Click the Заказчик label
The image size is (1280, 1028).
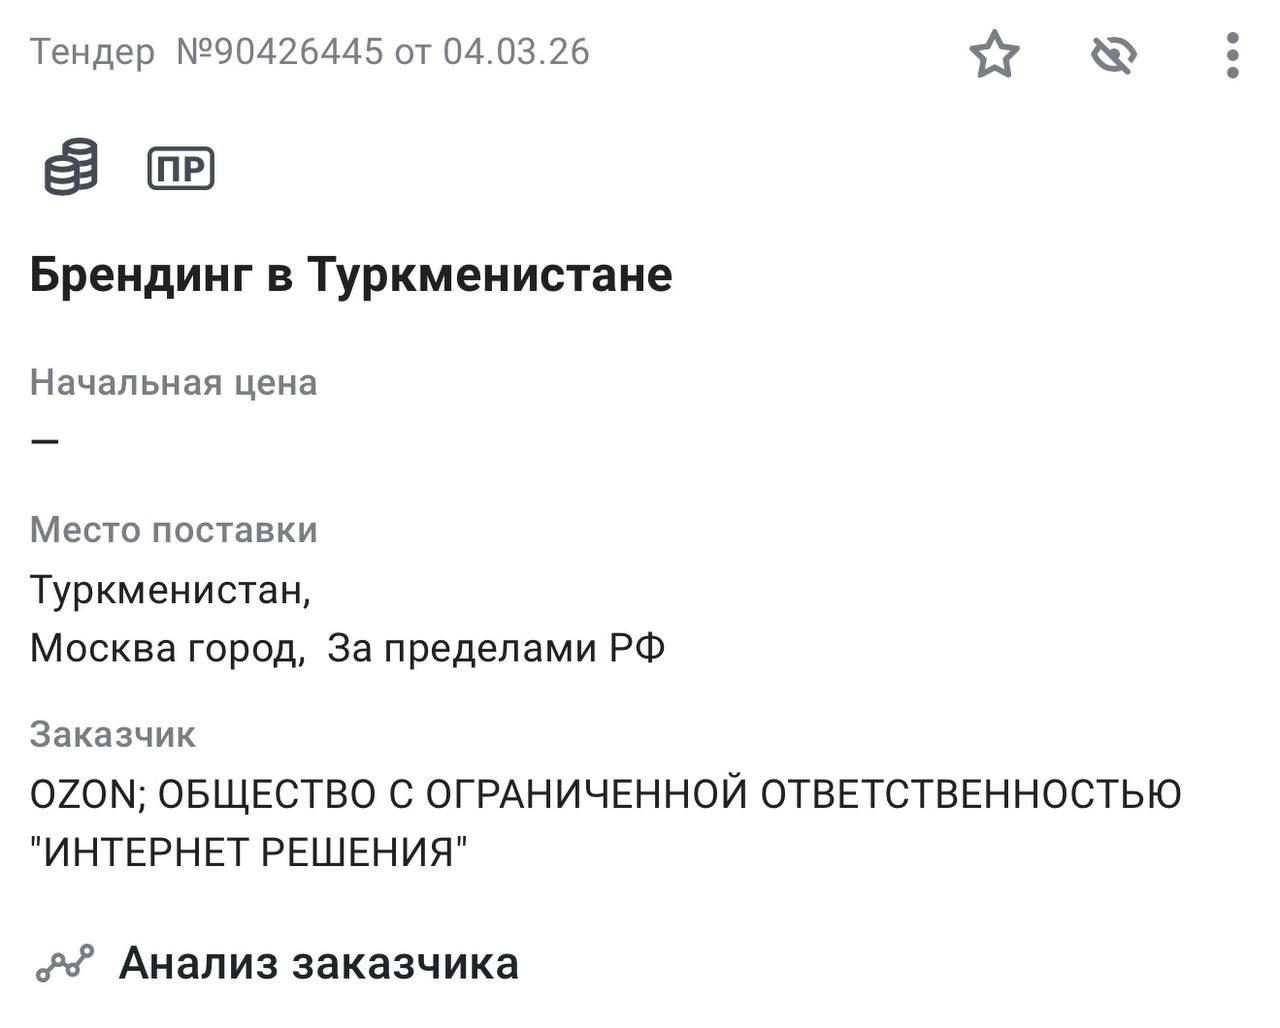coord(112,734)
